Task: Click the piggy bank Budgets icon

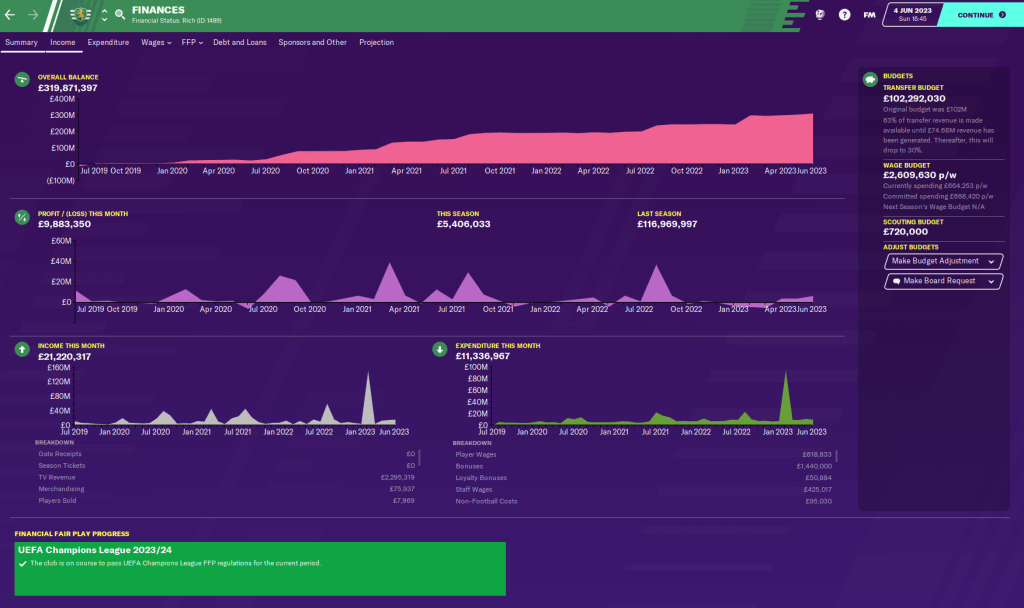Action: point(870,80)
